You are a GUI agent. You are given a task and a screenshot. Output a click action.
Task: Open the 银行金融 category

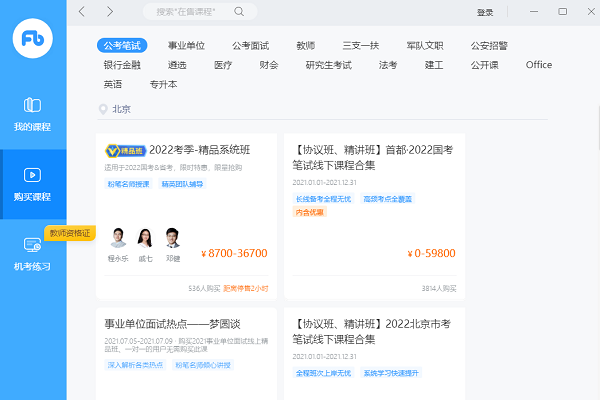pyautogui.click(x=121, y=65)
